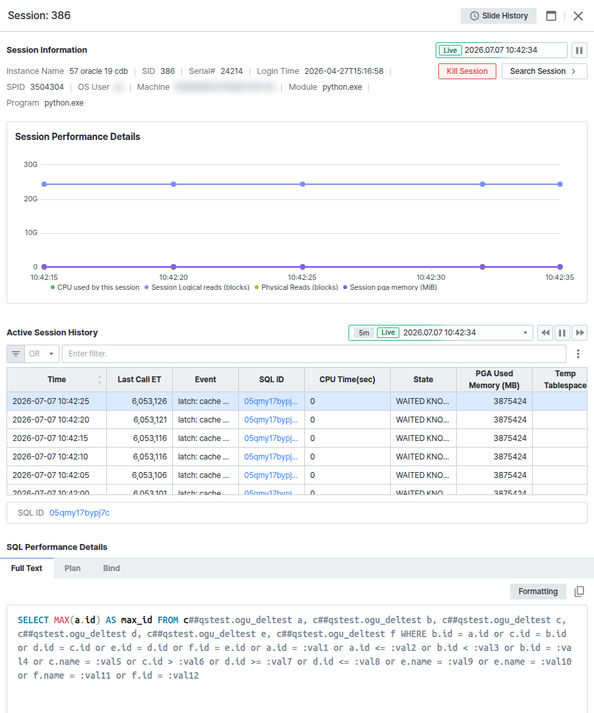The image size is (594, 713).
Task: Switch to the Plan tab
Action: coord(72,568)
